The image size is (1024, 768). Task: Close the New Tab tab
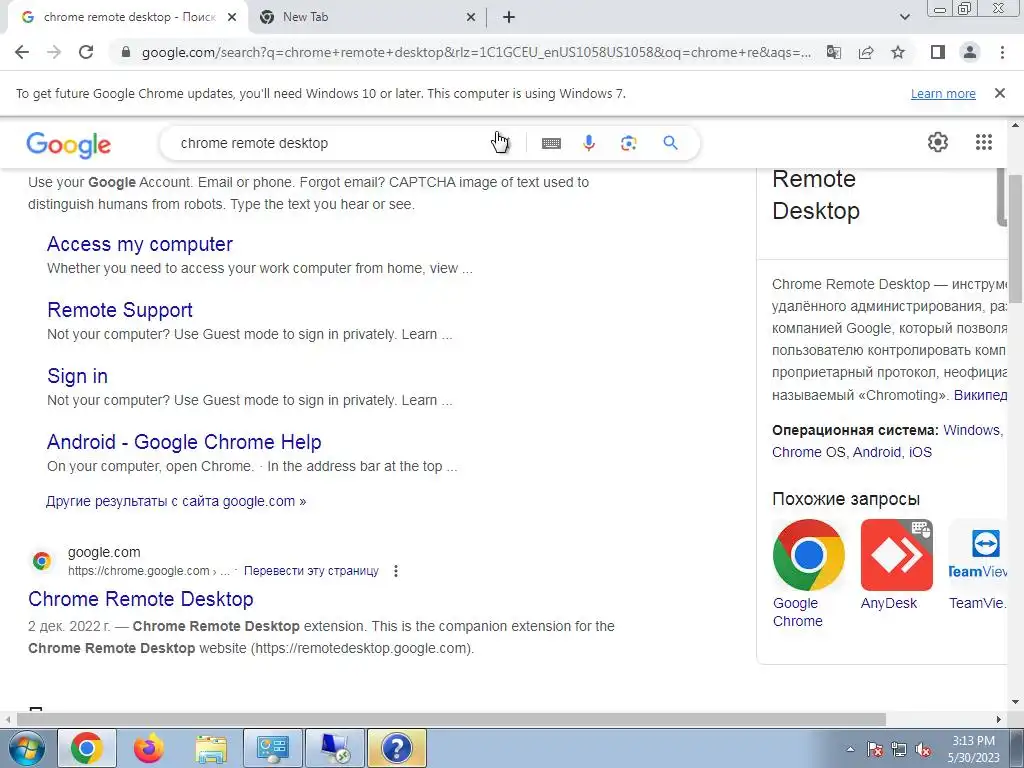[471, 17]
